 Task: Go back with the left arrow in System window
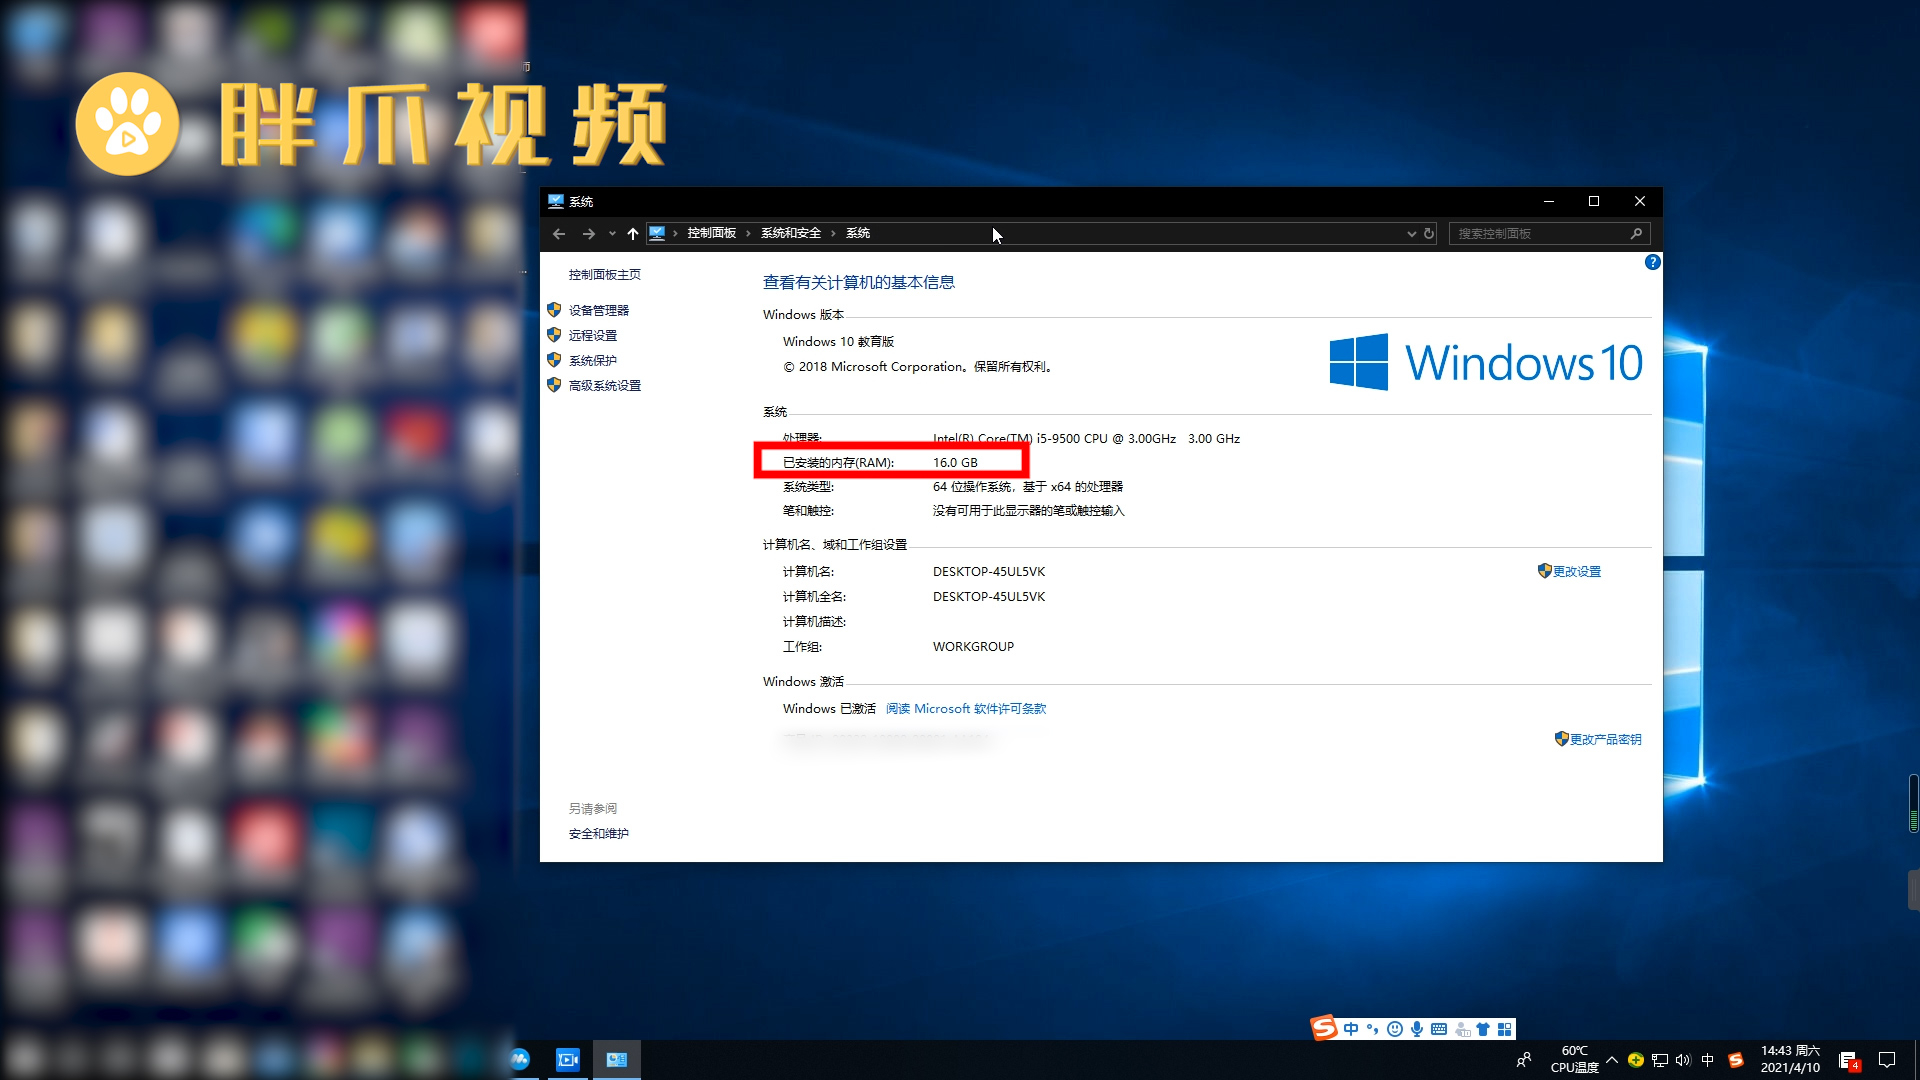coord(559,234)
